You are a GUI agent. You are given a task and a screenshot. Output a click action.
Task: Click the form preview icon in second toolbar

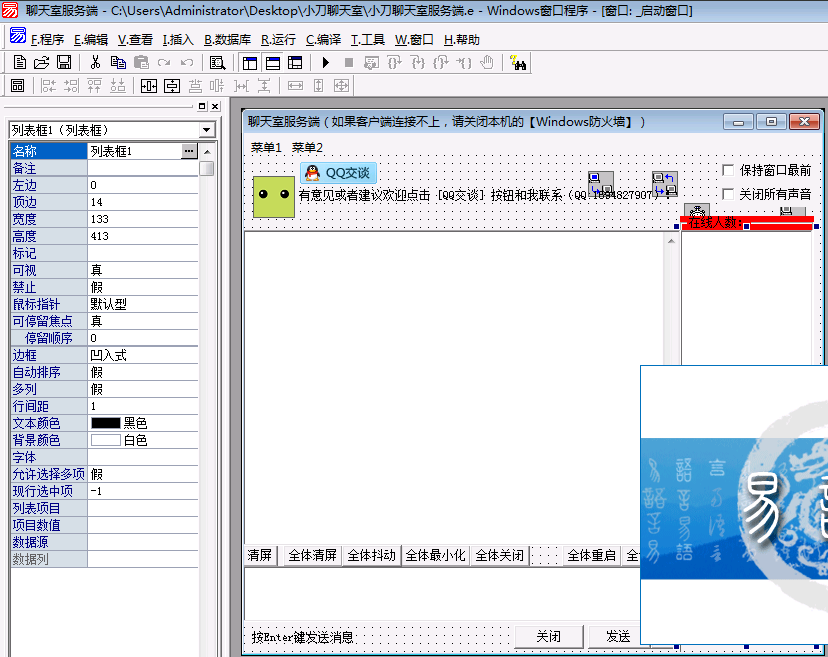[x=17, y=86]
